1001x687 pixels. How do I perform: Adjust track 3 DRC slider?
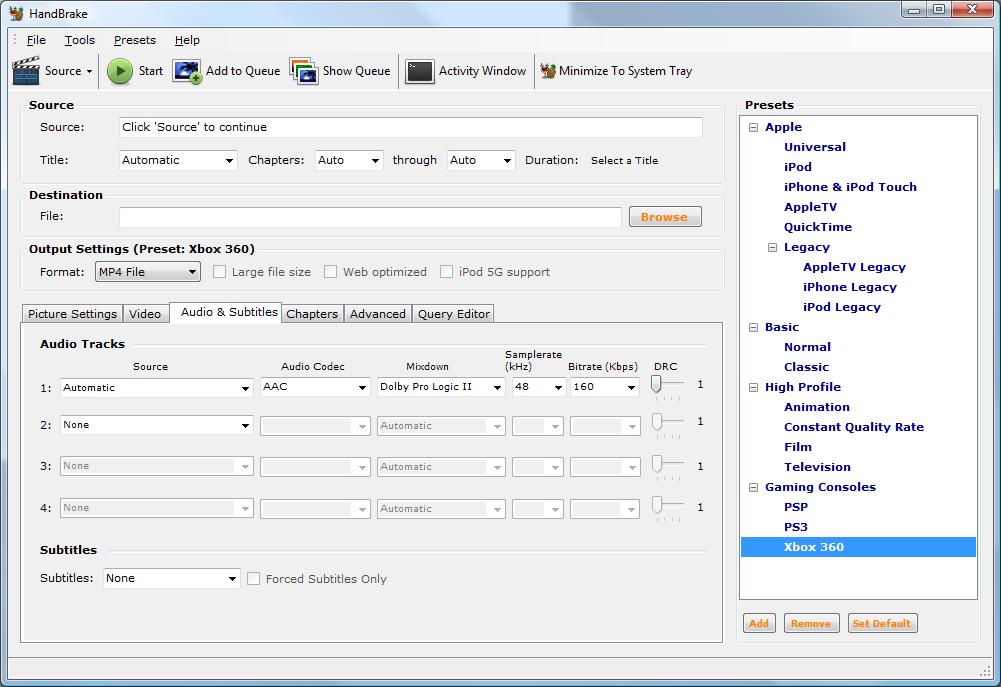(x=657, y=464)
